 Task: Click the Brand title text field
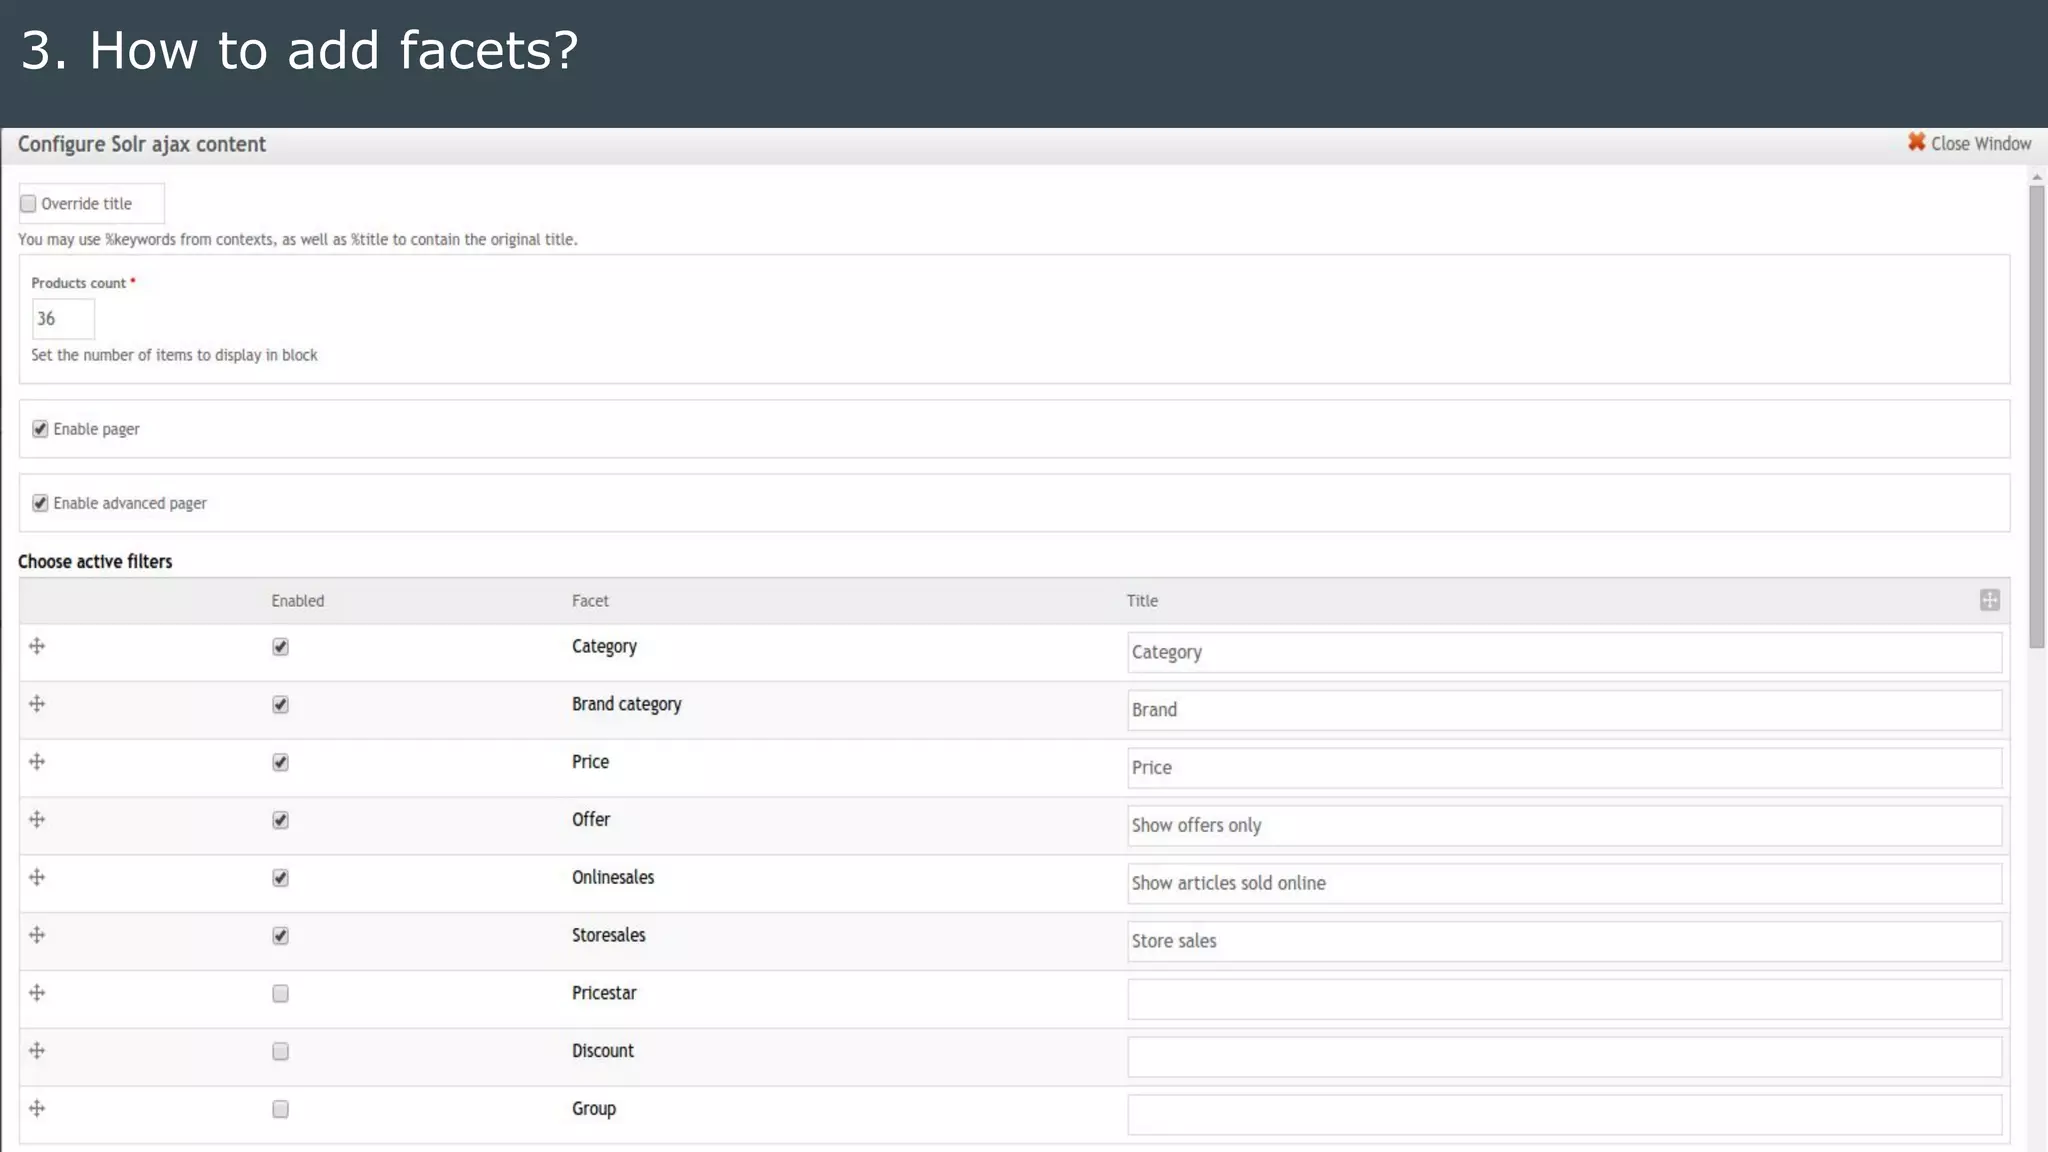coord(1563,710)
